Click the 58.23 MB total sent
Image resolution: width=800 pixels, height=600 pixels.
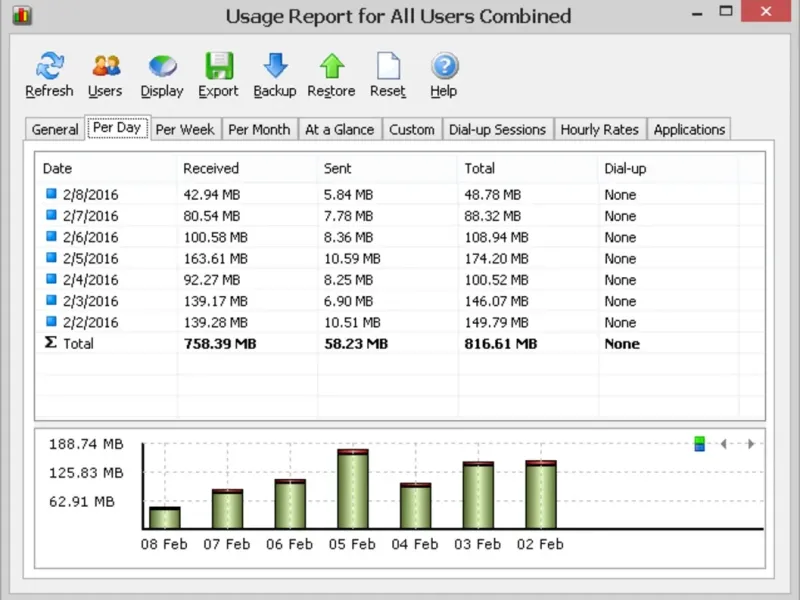pos(356,344)
